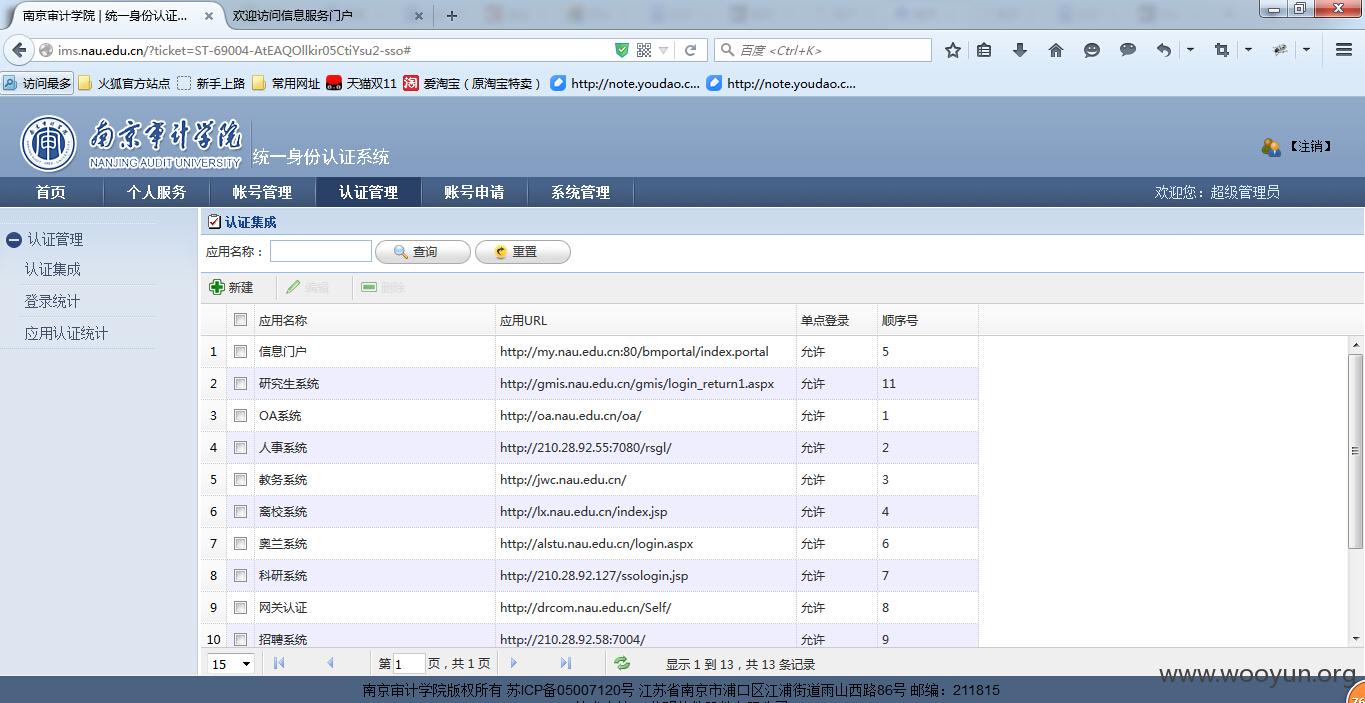Reload the page with the refresh icon
Screen dimensions: 1365x703
click(690, 50)
